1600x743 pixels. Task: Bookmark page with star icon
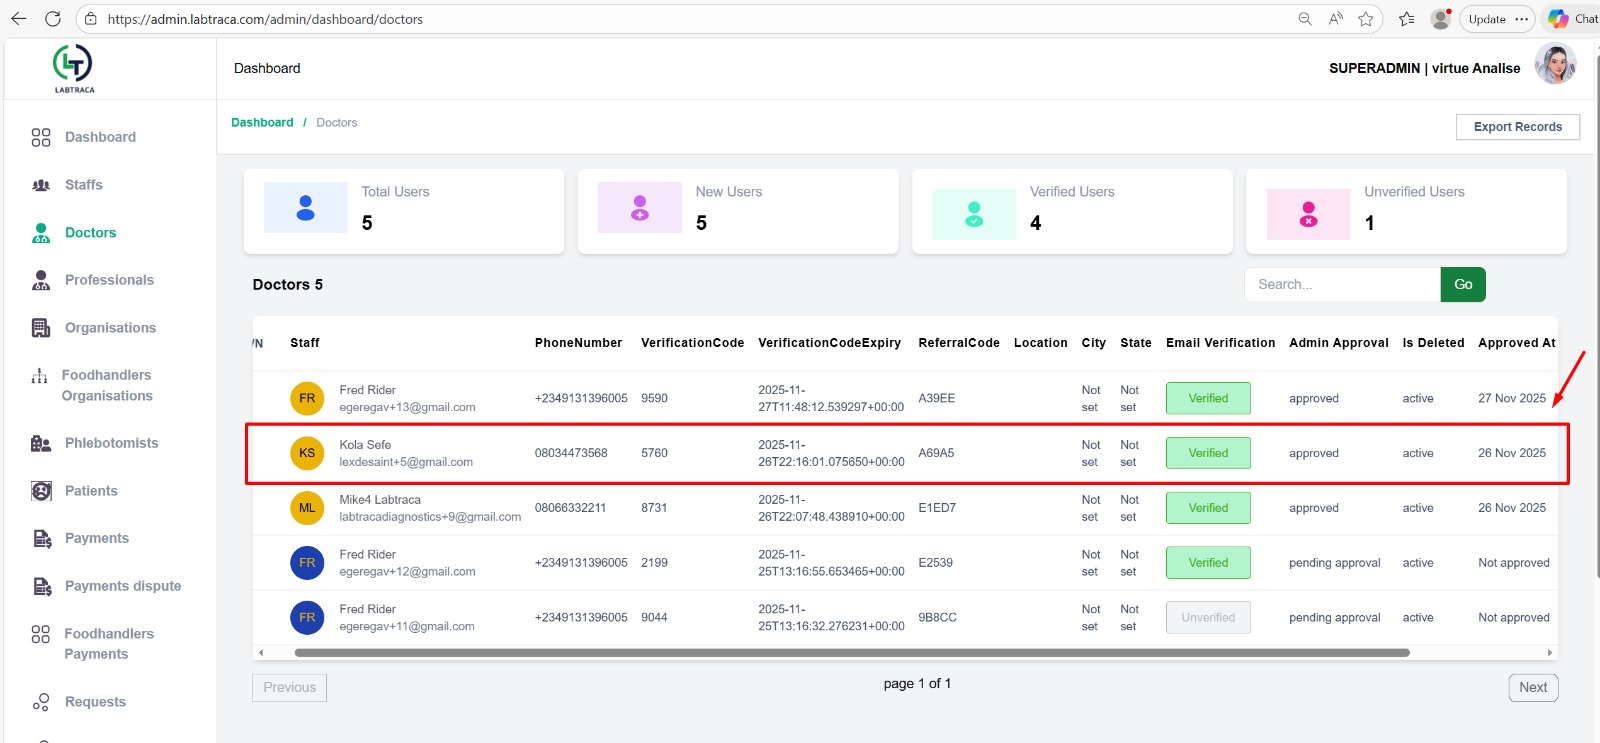coord(1366,19)
